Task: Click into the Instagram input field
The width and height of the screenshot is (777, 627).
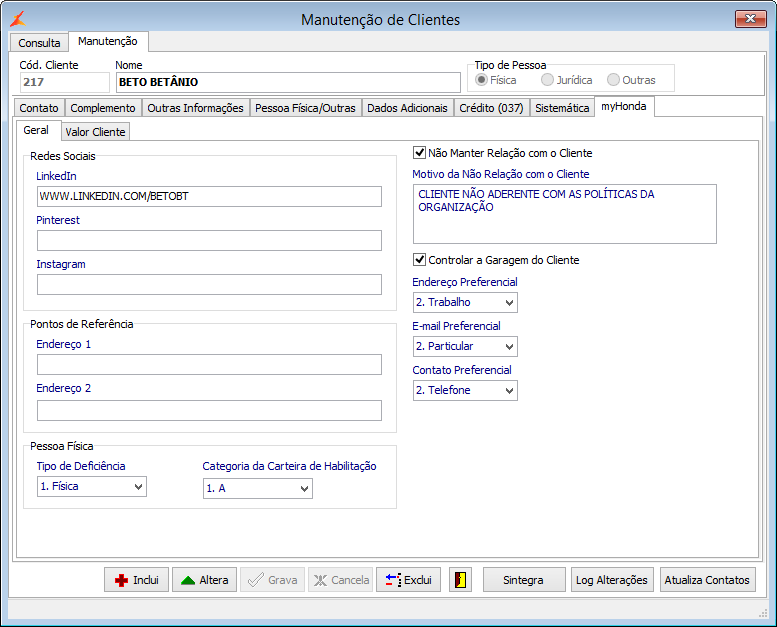Action: coord(209,285)
